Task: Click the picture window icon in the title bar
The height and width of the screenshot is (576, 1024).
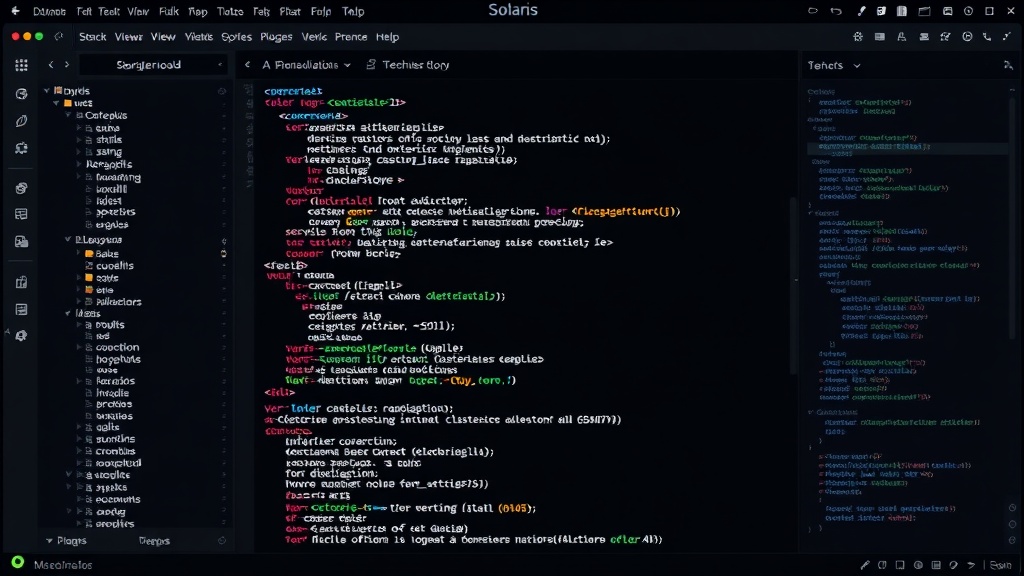Action: pos(948,11)
